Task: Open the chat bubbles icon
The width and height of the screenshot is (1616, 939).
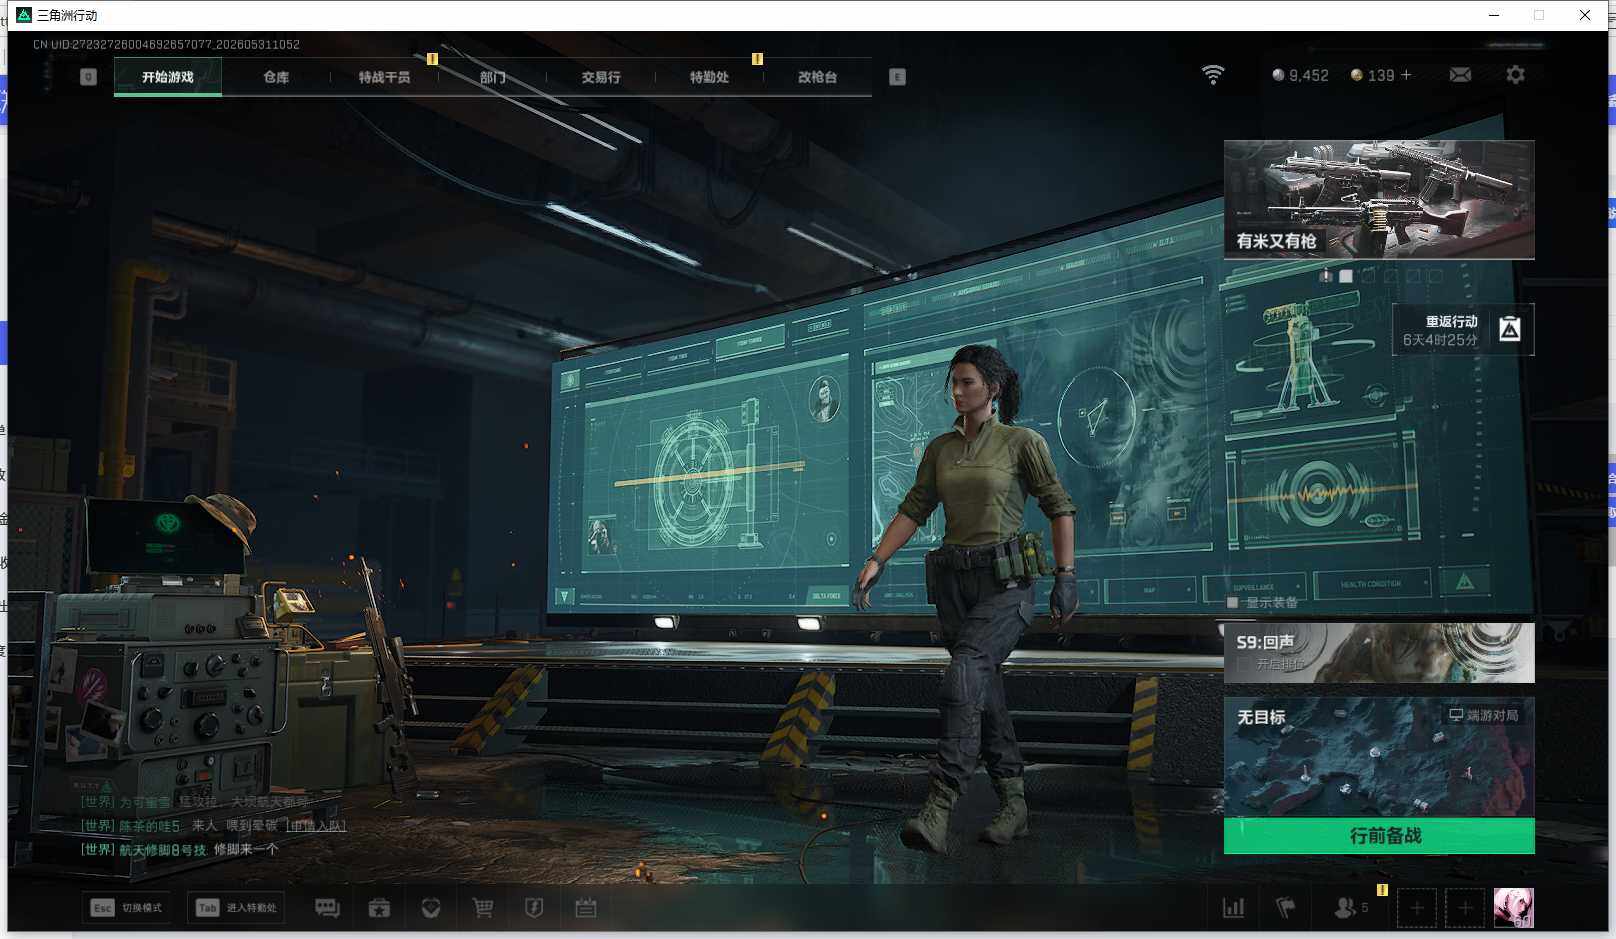Action: coord(327,908)
